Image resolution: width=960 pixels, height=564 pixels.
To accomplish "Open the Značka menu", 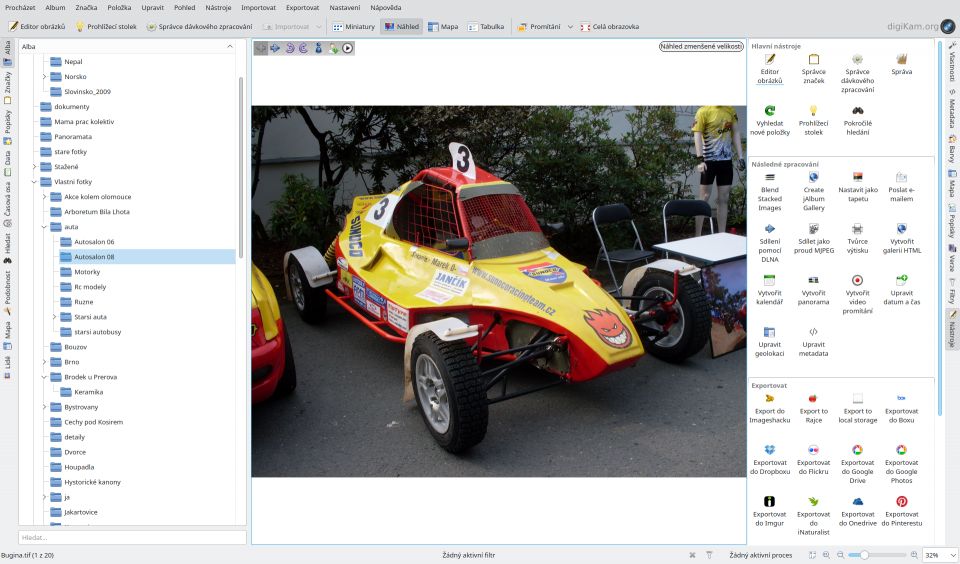I will click(86, 7).
